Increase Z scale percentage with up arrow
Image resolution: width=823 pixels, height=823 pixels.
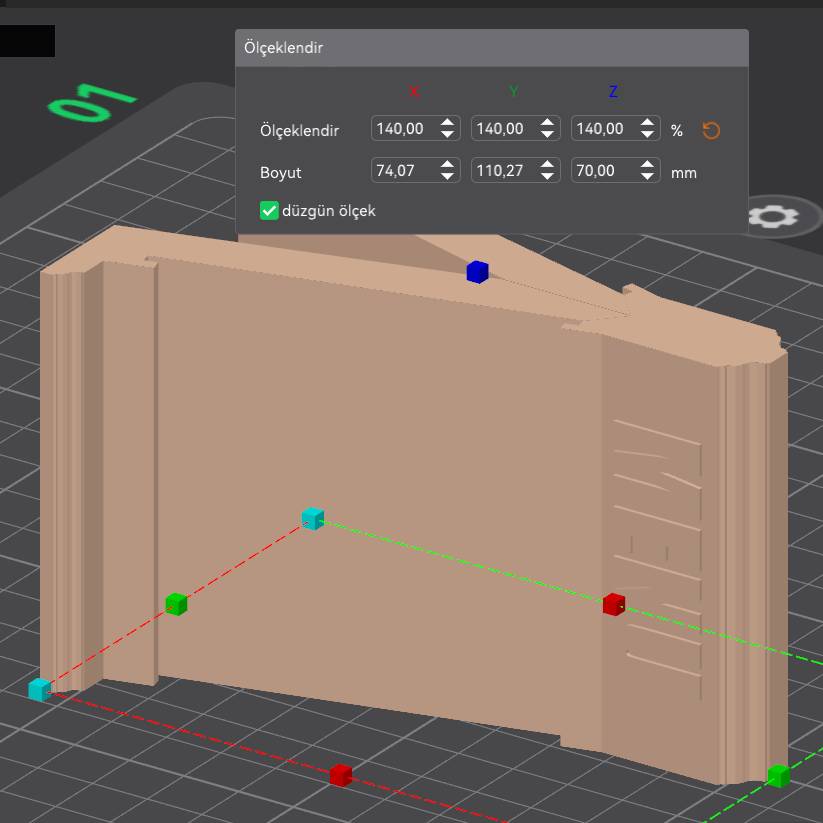[647, 122]
